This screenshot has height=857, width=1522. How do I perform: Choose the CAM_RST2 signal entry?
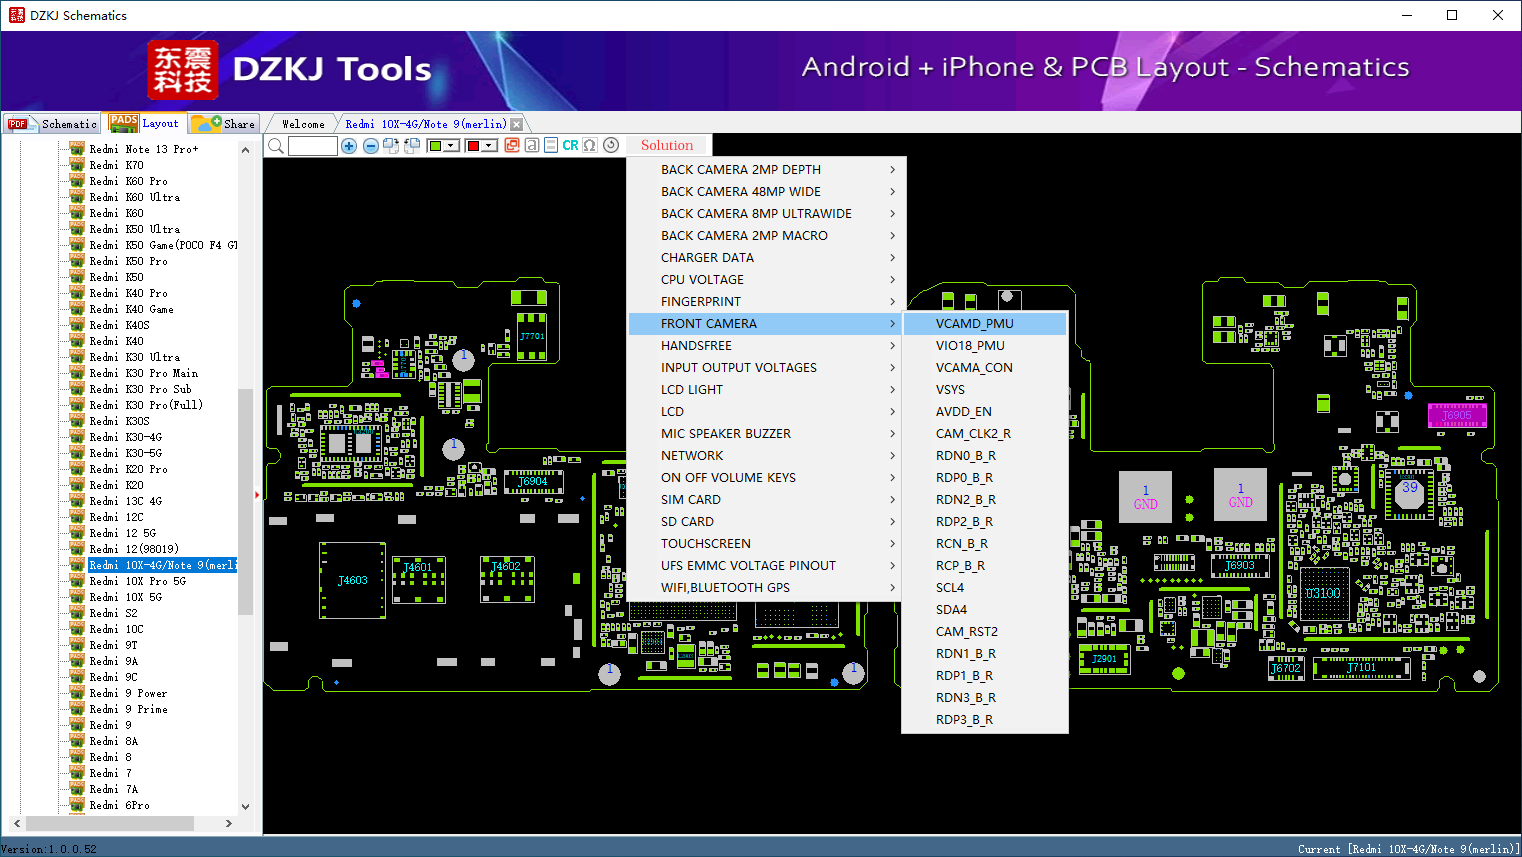coord(985,632)
